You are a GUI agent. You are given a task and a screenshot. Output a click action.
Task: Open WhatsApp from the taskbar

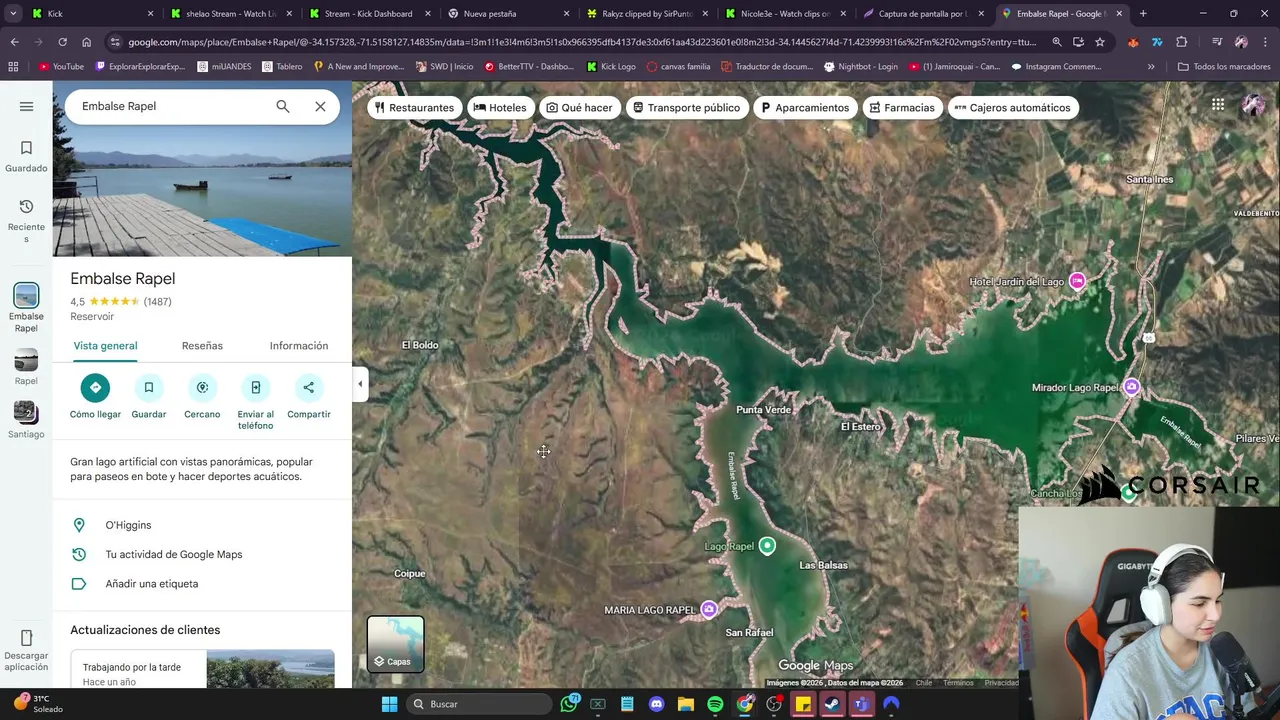[569, 704]
